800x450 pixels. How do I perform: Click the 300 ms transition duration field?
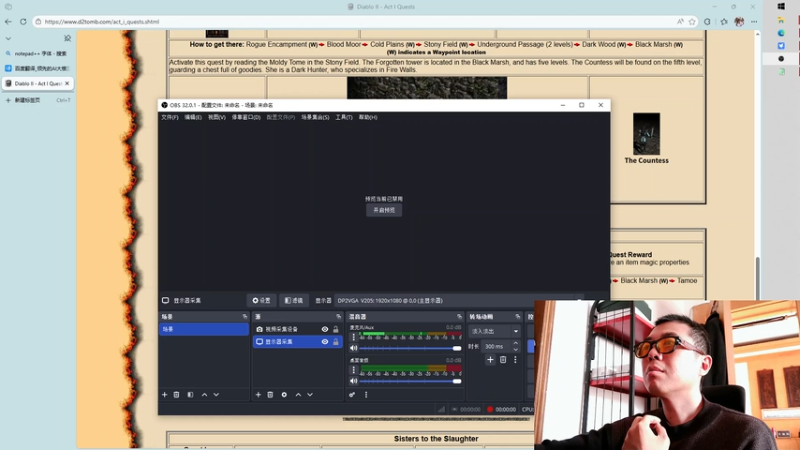[496, 346]
